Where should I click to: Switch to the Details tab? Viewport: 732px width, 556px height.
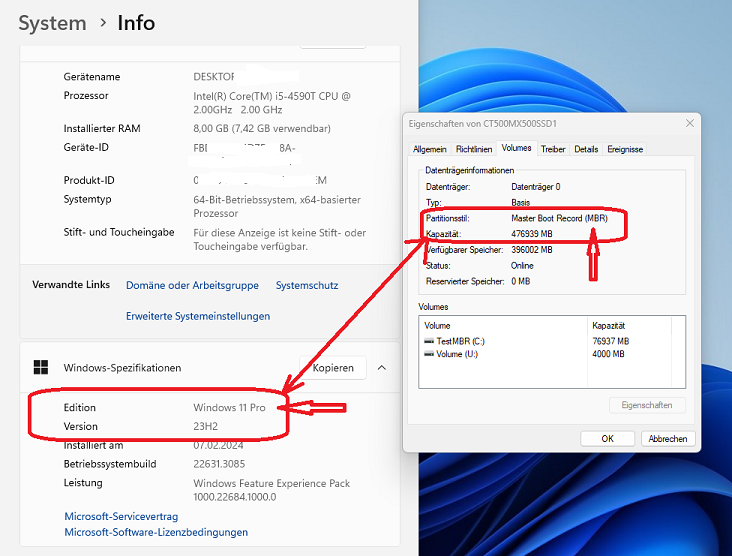pos(586,149)
